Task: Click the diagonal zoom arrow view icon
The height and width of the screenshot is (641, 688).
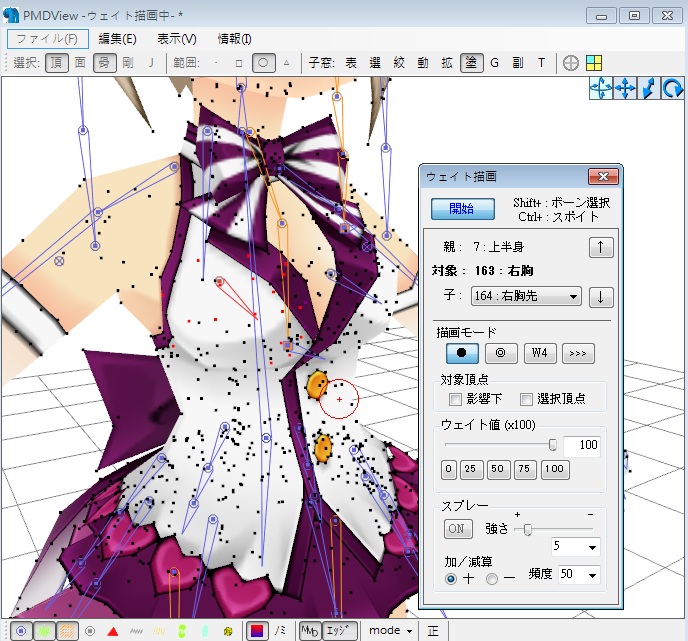Action: coord(648,88)
